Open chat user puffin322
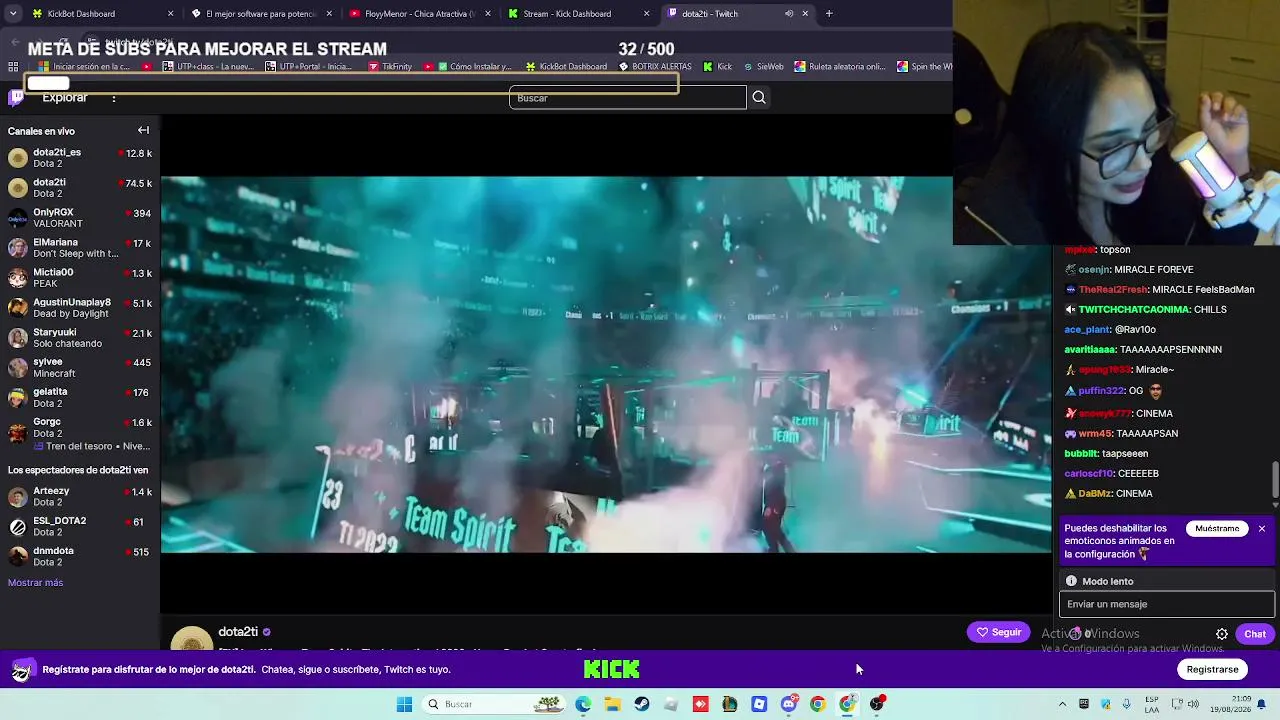This screenshot has width=1280, height=720. (1101, 391)
